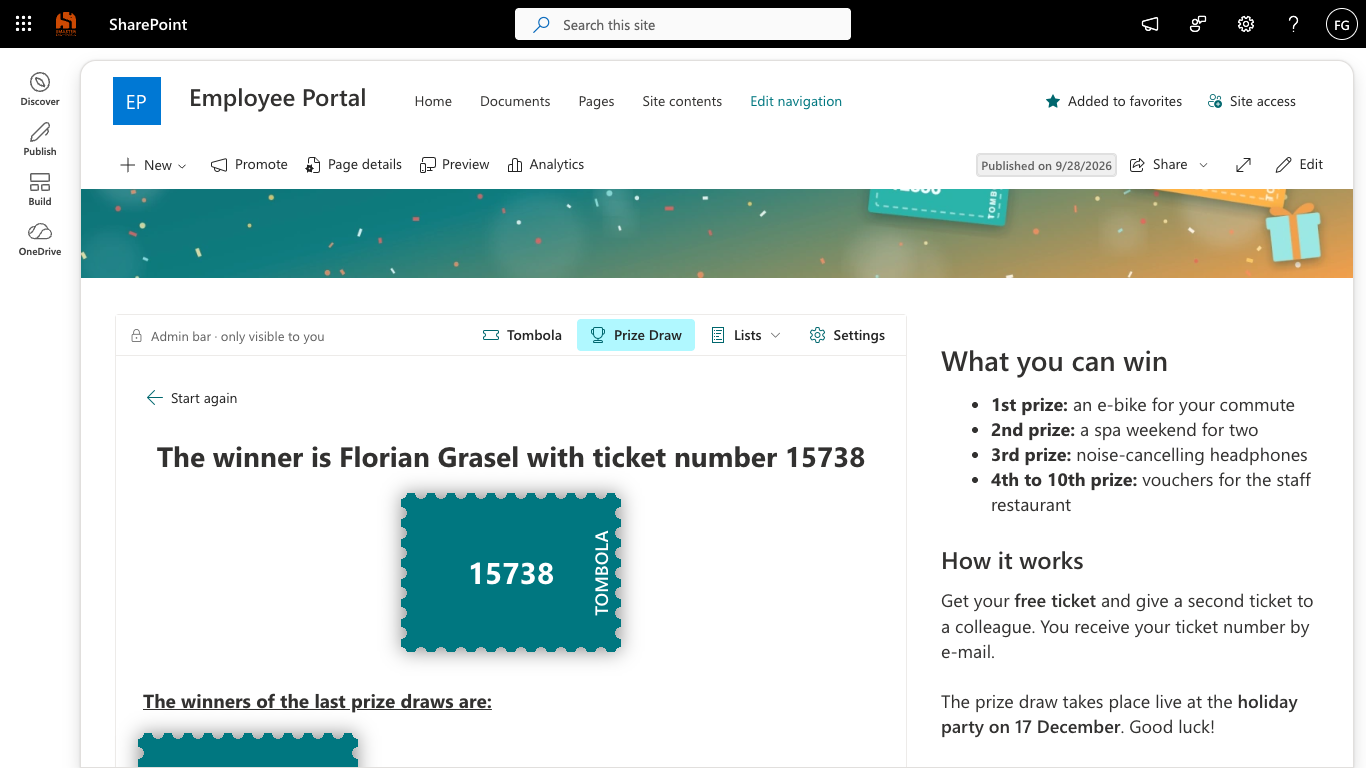Switch to the Tombola tab

click(x=522, y=335)
